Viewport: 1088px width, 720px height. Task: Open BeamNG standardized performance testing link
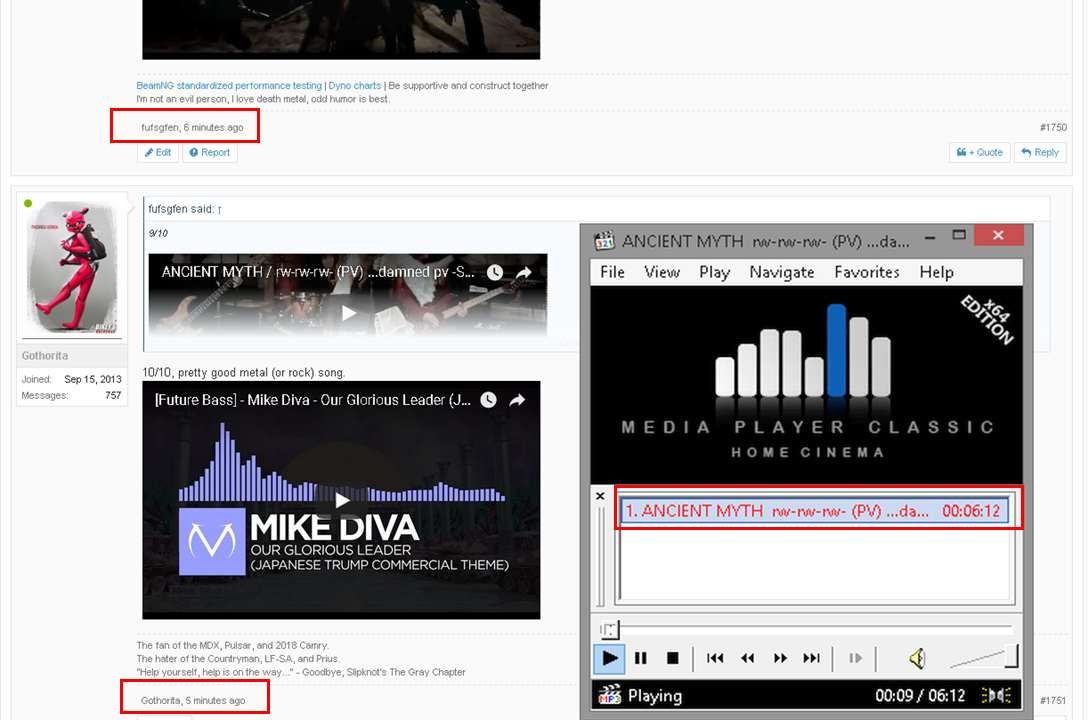click(x=229, y=85)
